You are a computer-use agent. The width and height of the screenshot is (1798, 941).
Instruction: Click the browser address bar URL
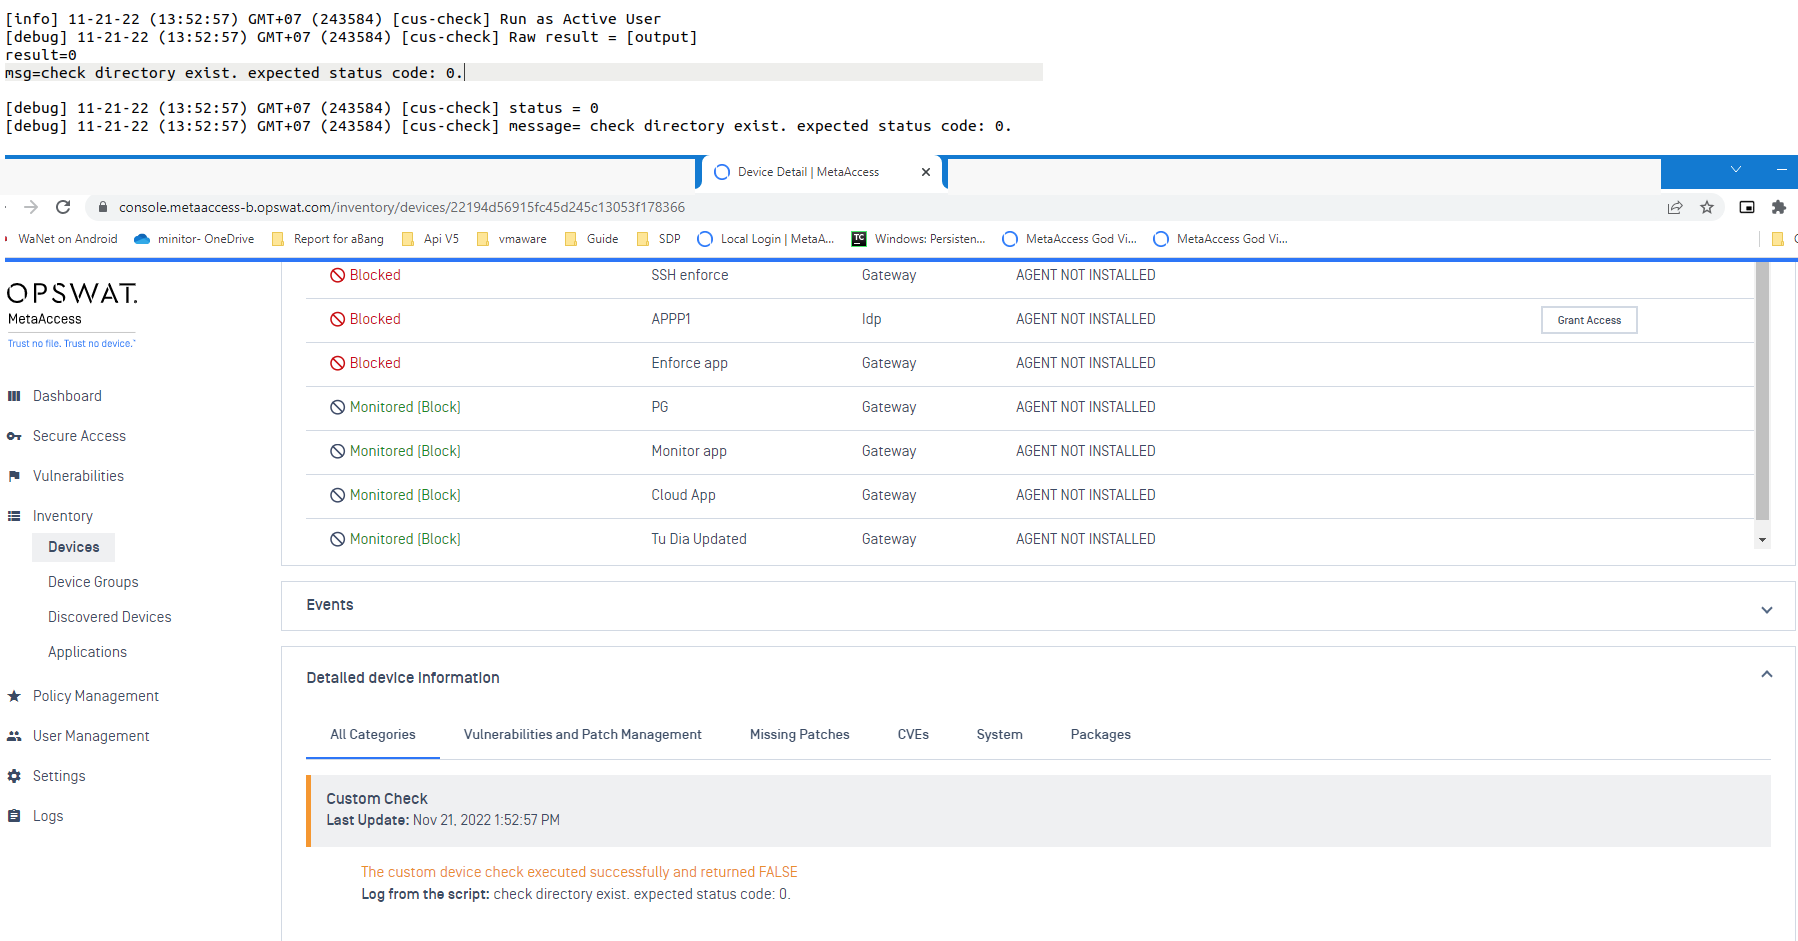tap(402, 207)
